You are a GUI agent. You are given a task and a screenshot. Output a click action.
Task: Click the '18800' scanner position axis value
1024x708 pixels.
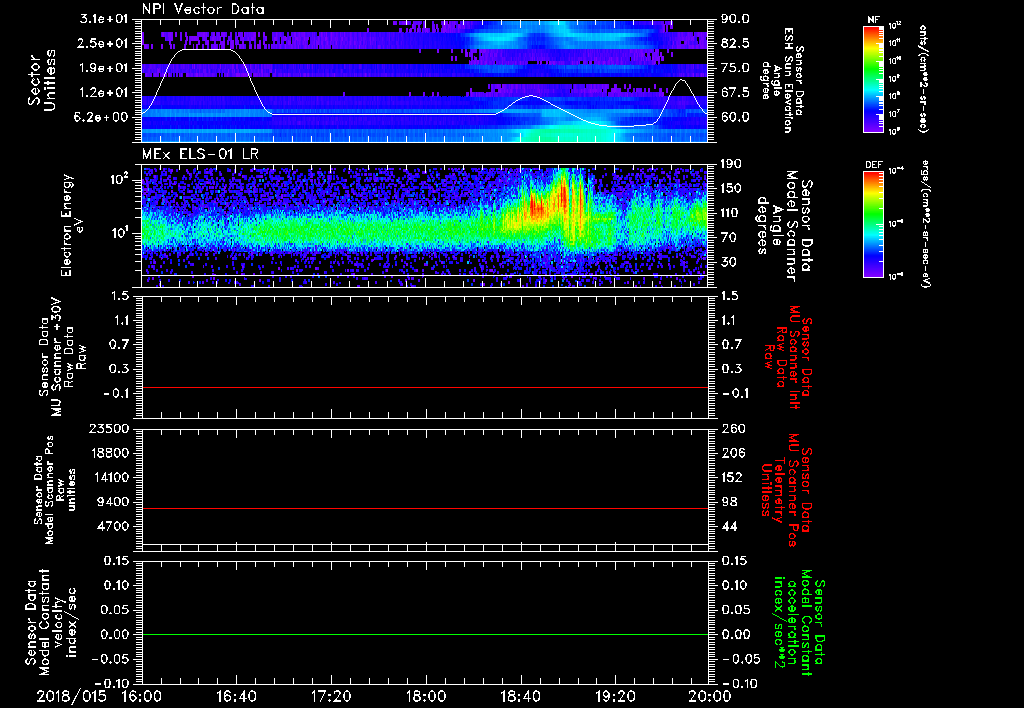(x=112, y=453)
